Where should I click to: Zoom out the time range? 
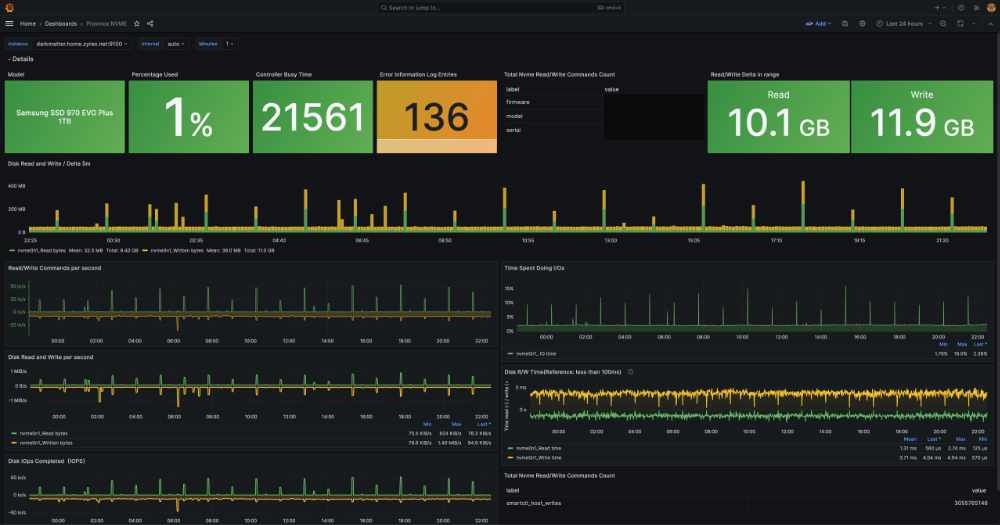(x=943, y=24)
